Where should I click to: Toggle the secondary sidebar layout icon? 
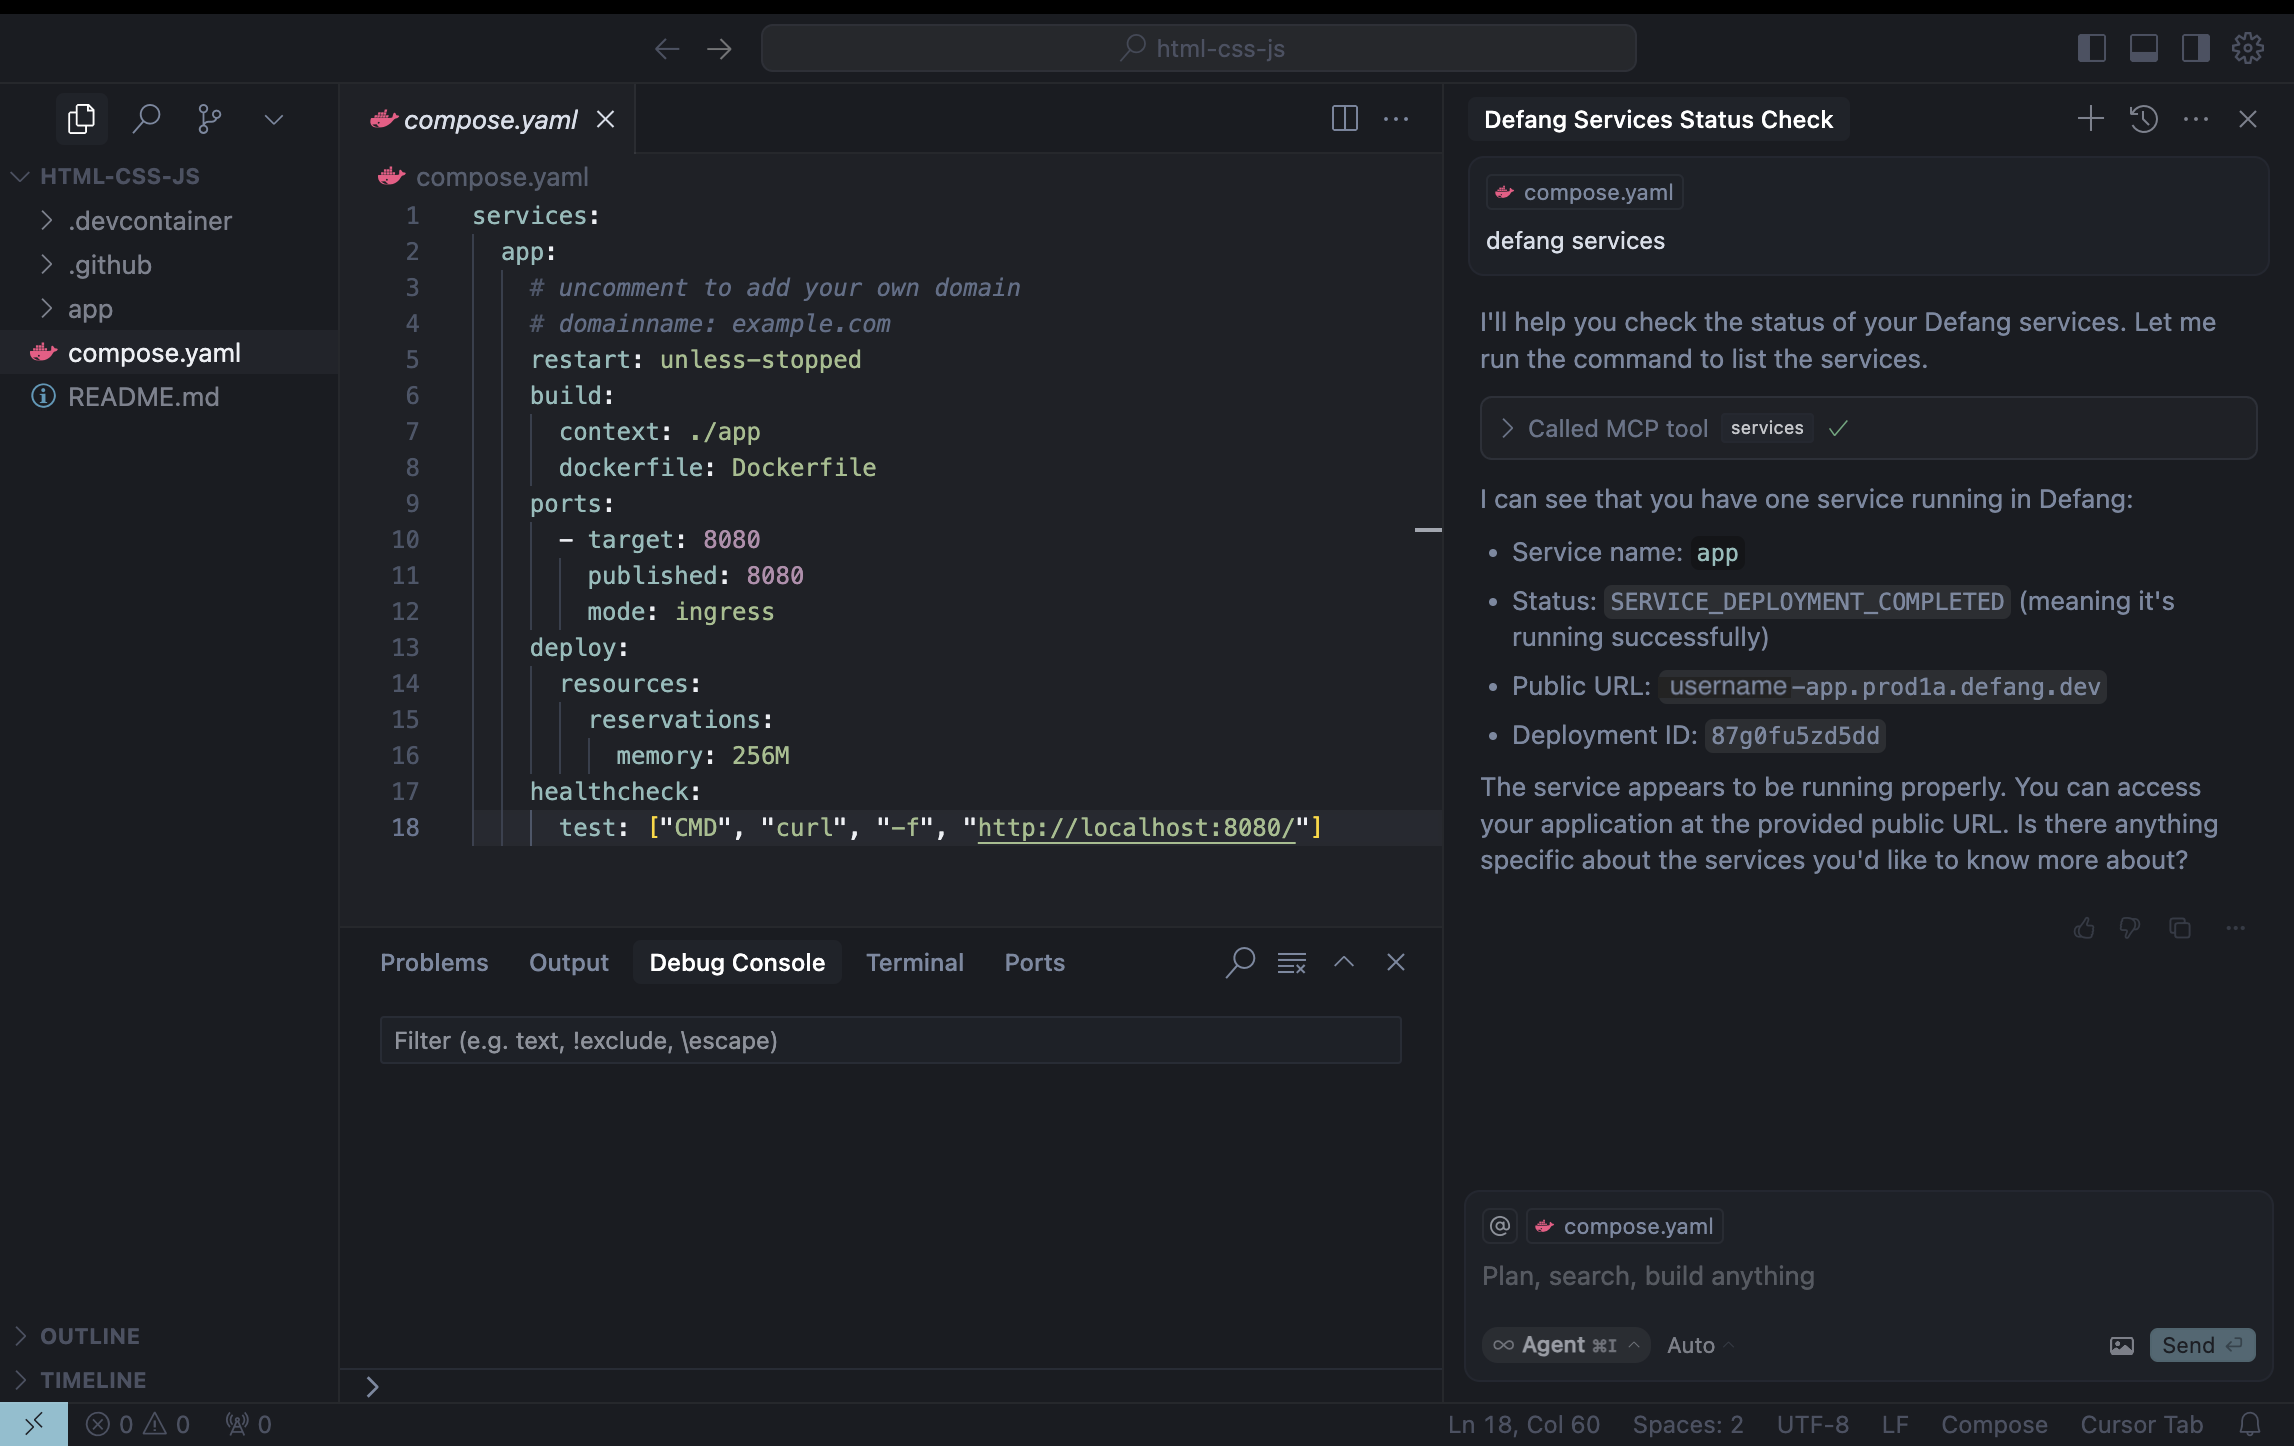coord(2195,48)
